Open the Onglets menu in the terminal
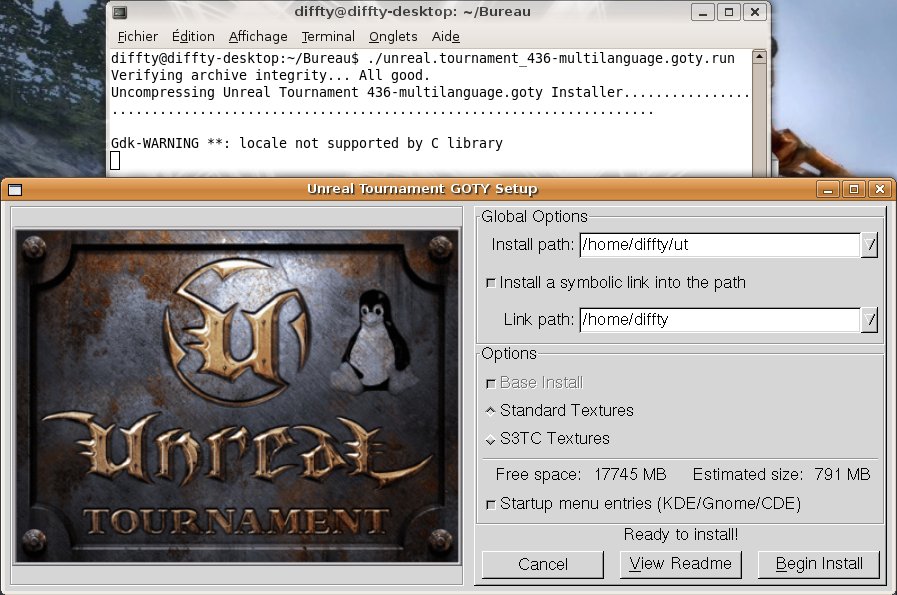Screen dimensions: 897x595 pyautogui.click(x=393, y=37)
